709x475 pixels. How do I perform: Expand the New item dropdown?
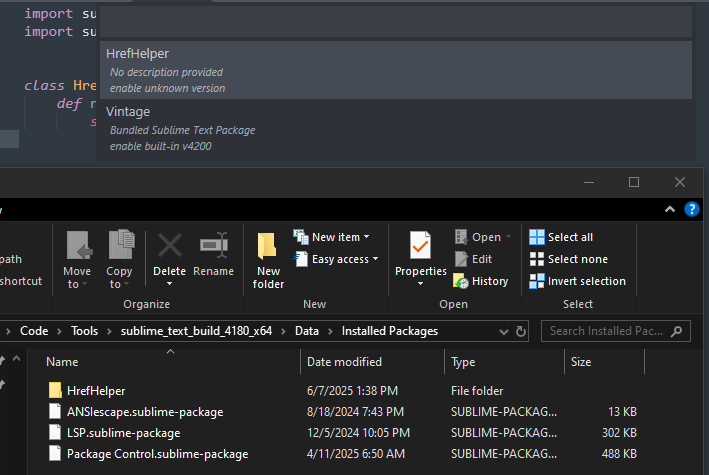point(366,237)
